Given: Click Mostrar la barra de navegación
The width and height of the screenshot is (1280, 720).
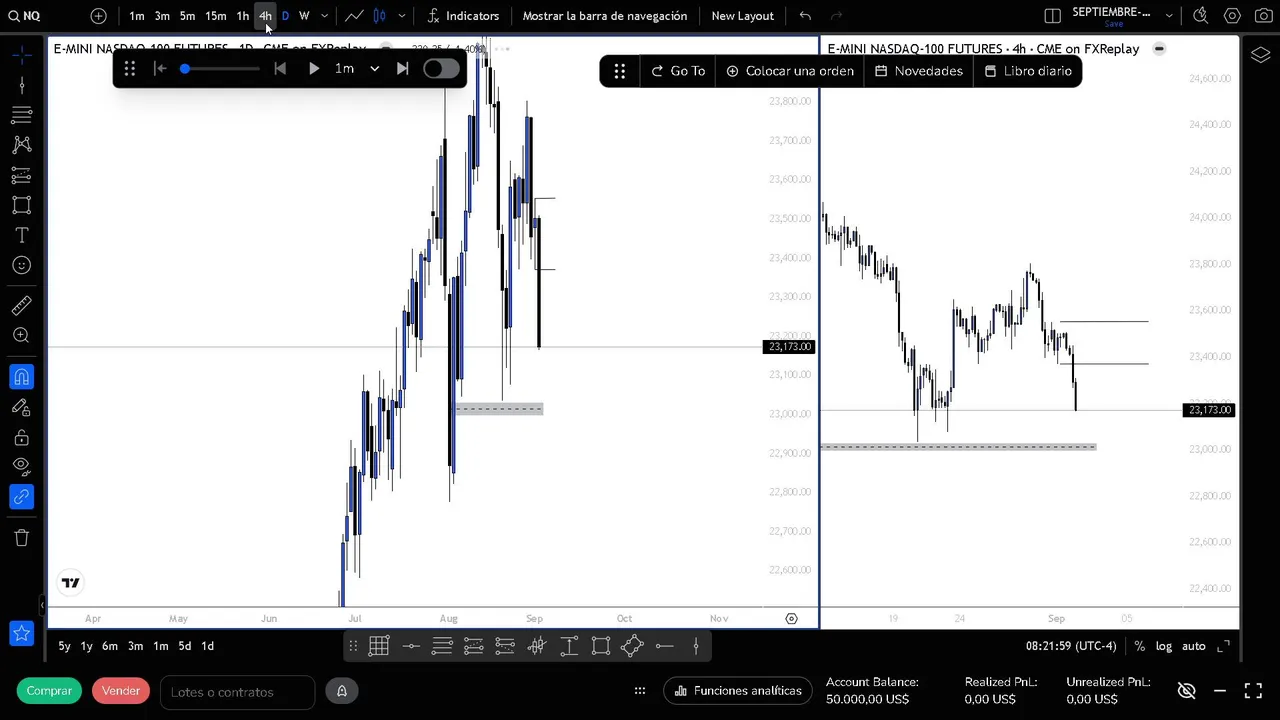Looking at the screenshot, I should click(x=605, y=16).
